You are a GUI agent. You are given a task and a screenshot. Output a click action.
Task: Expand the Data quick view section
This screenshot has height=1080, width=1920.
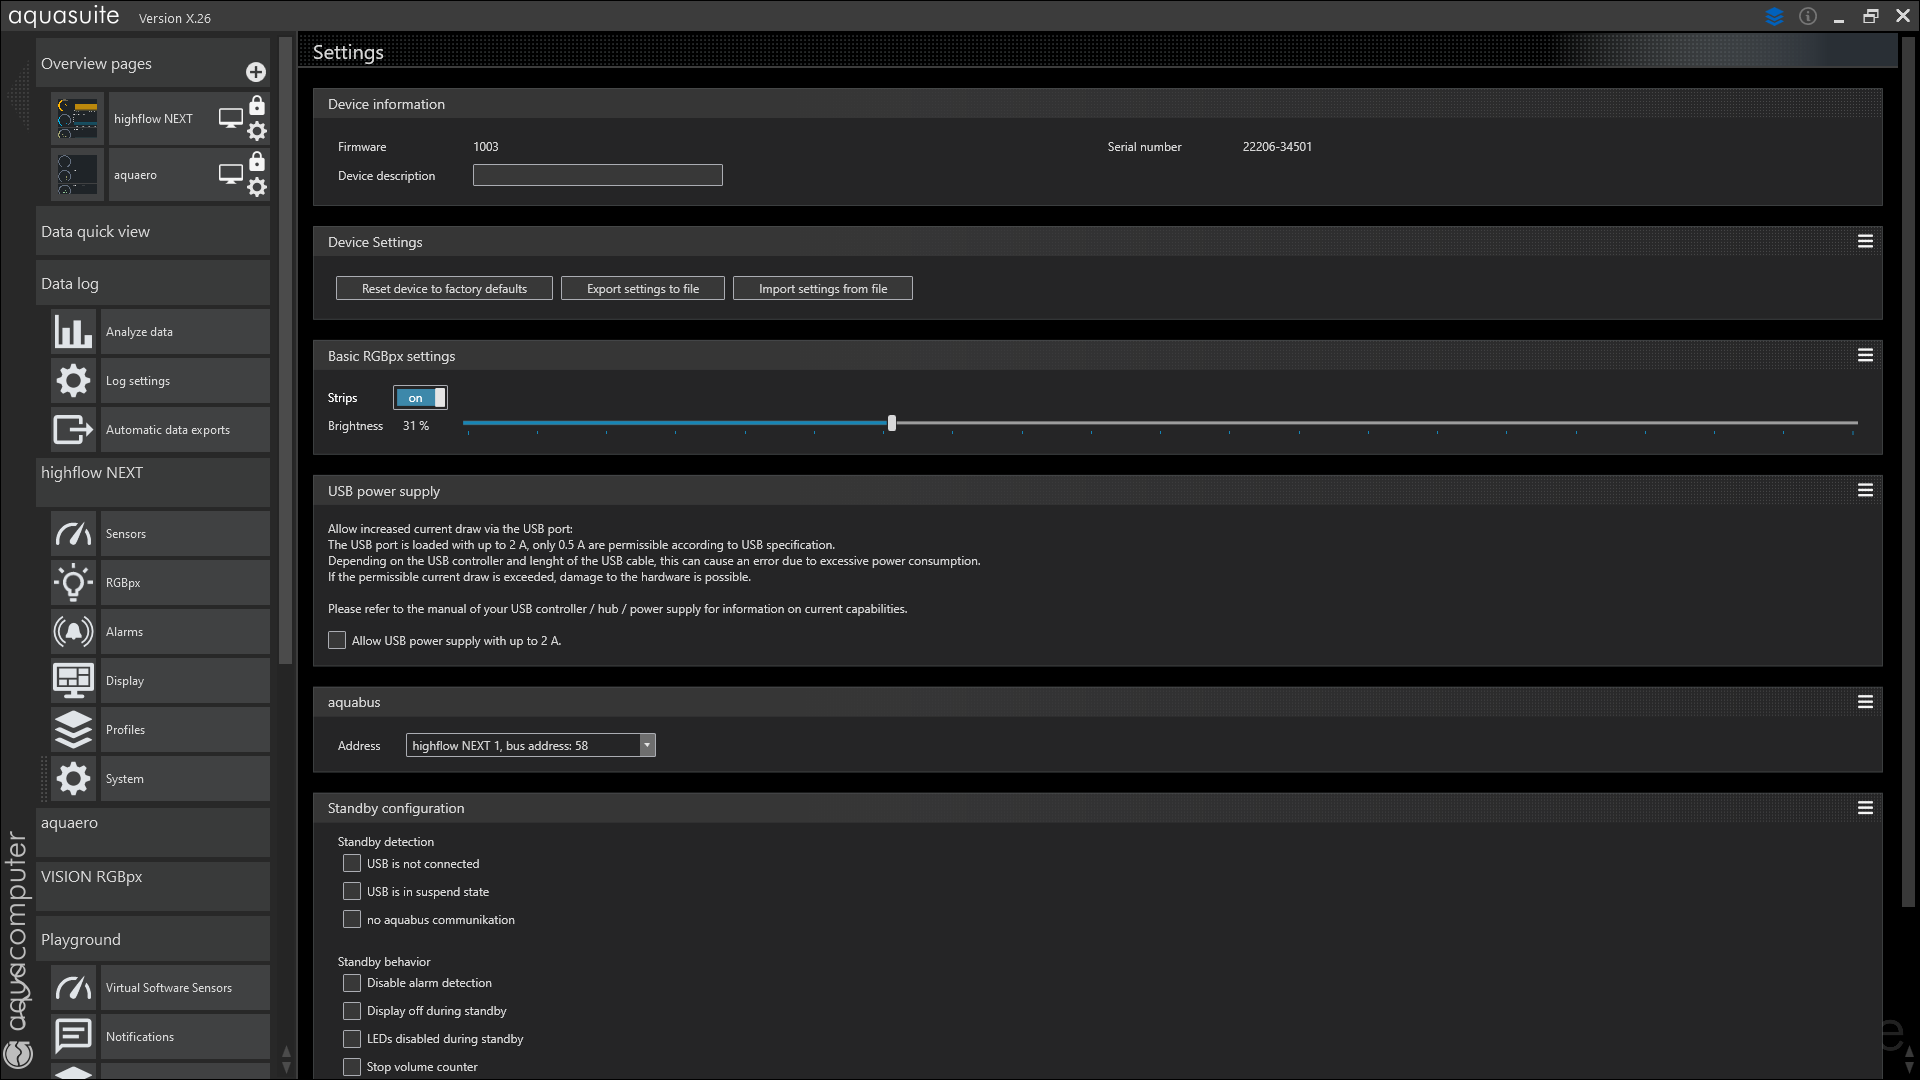pos(153,232)
